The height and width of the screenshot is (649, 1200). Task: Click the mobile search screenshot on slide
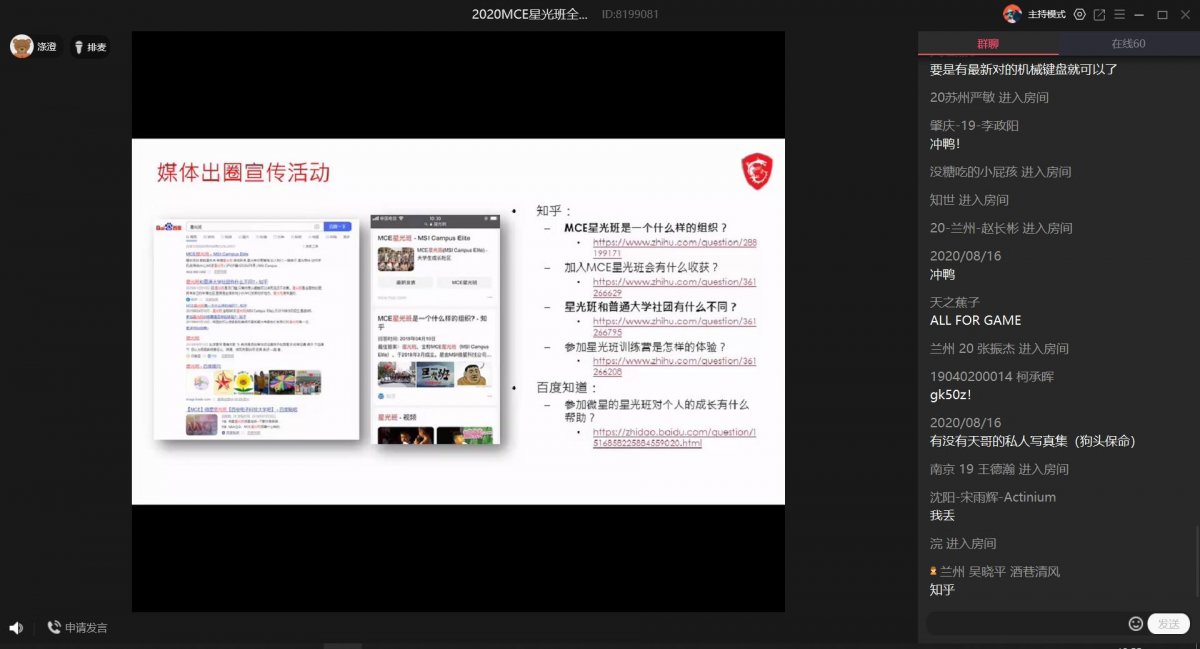click(435, 328)
